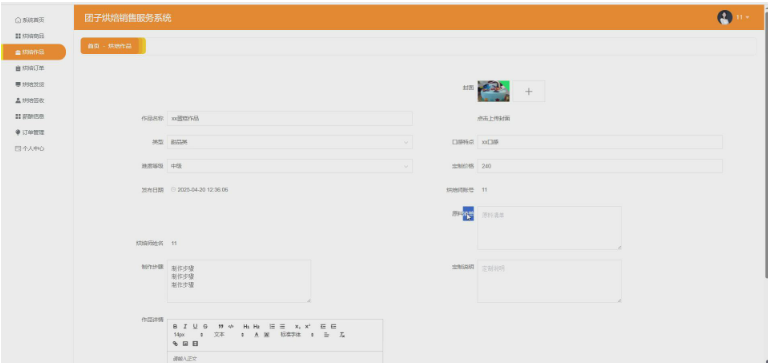The width and height of the screenshot is (768, 363).
Task: Insert a video in editor
Action: click(195, 344)
